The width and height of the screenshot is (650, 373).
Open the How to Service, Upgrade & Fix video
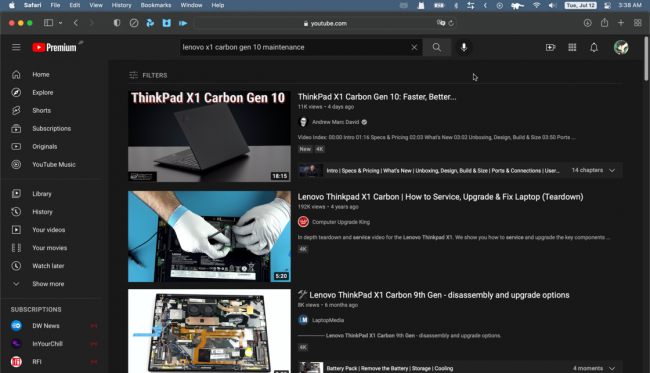click(x=440, y=197)
